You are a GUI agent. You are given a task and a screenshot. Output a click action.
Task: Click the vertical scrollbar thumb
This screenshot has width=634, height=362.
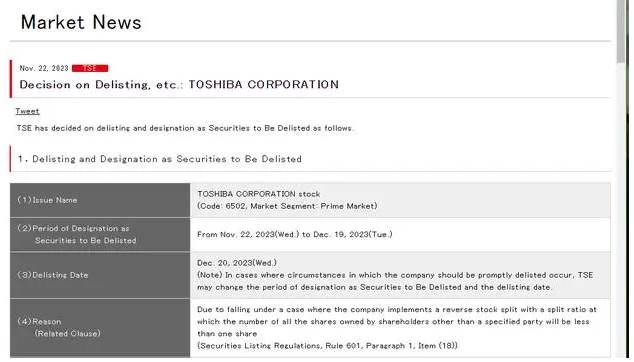[x=621, y=32]
